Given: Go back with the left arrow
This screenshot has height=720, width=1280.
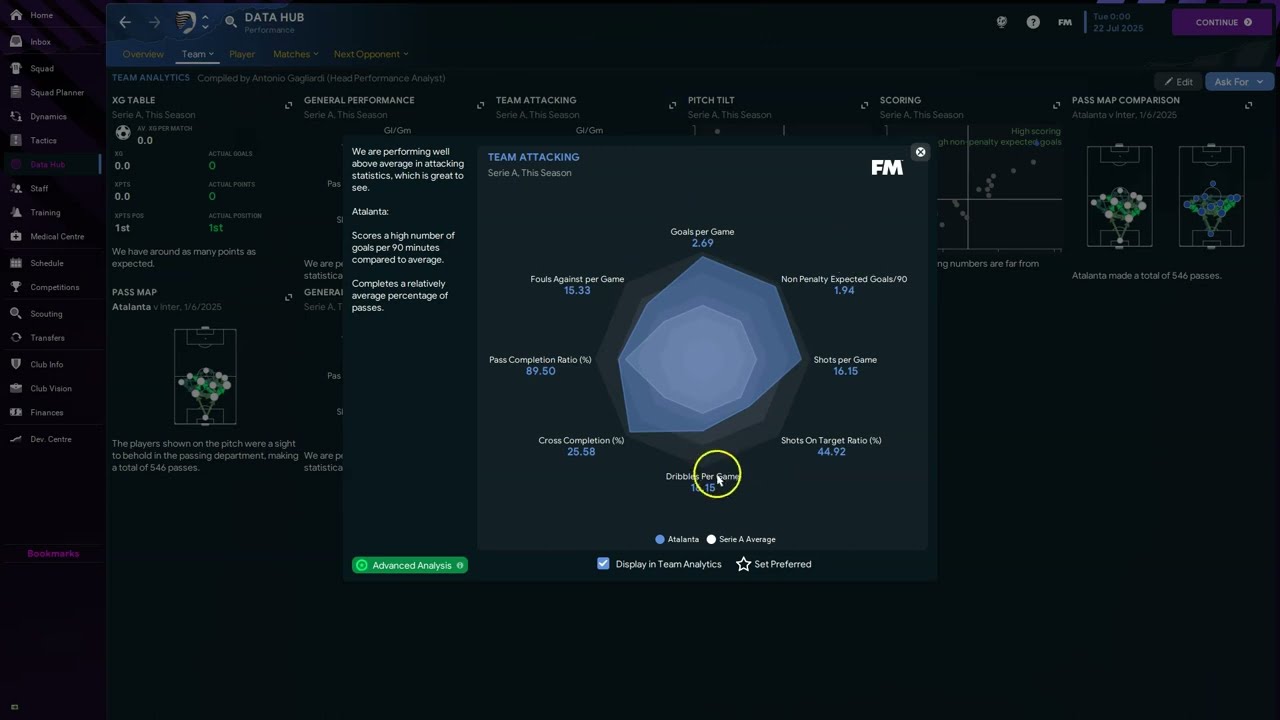Looking at the screenshot, I should pyautogui.click(x=125, y=22).
